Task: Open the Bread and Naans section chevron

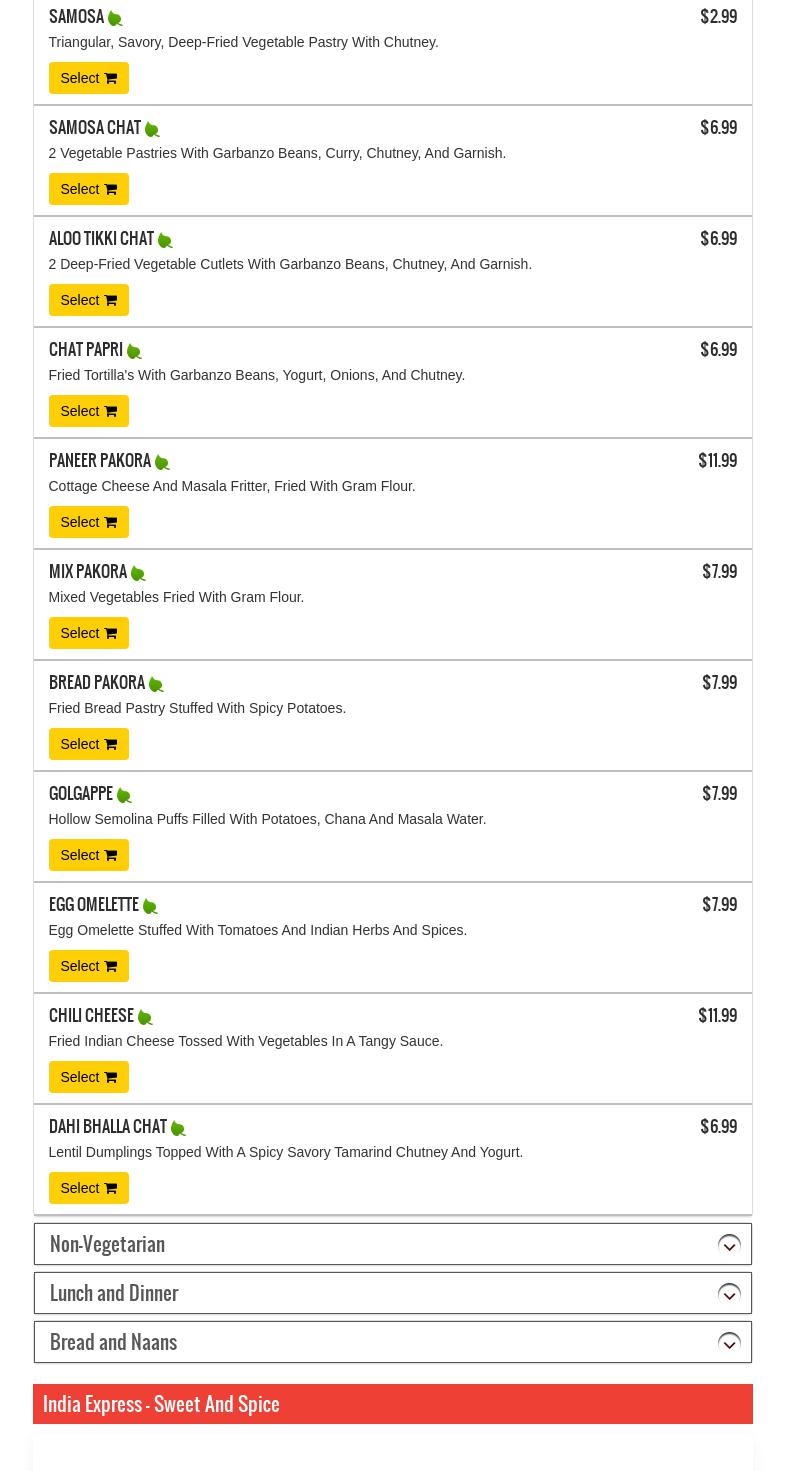Action: tap(729, 1343)
